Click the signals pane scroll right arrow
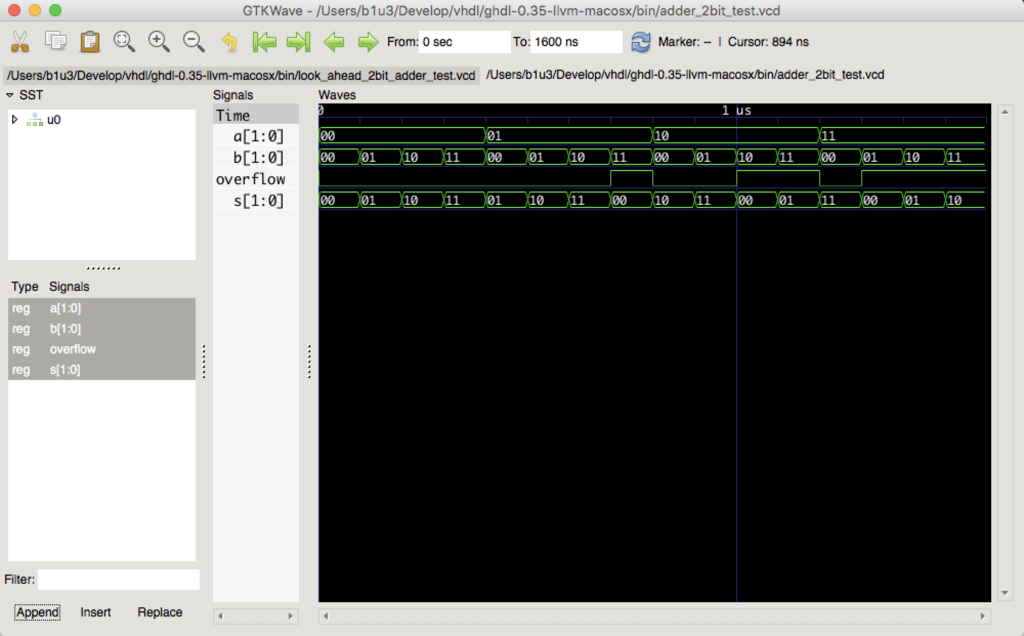This screenshot has width=1024, height=636. pos(291,616)
